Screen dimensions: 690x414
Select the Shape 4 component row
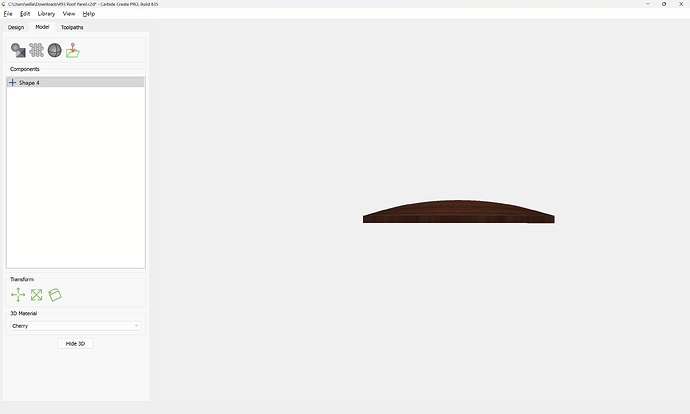click(x=75, y=83)
